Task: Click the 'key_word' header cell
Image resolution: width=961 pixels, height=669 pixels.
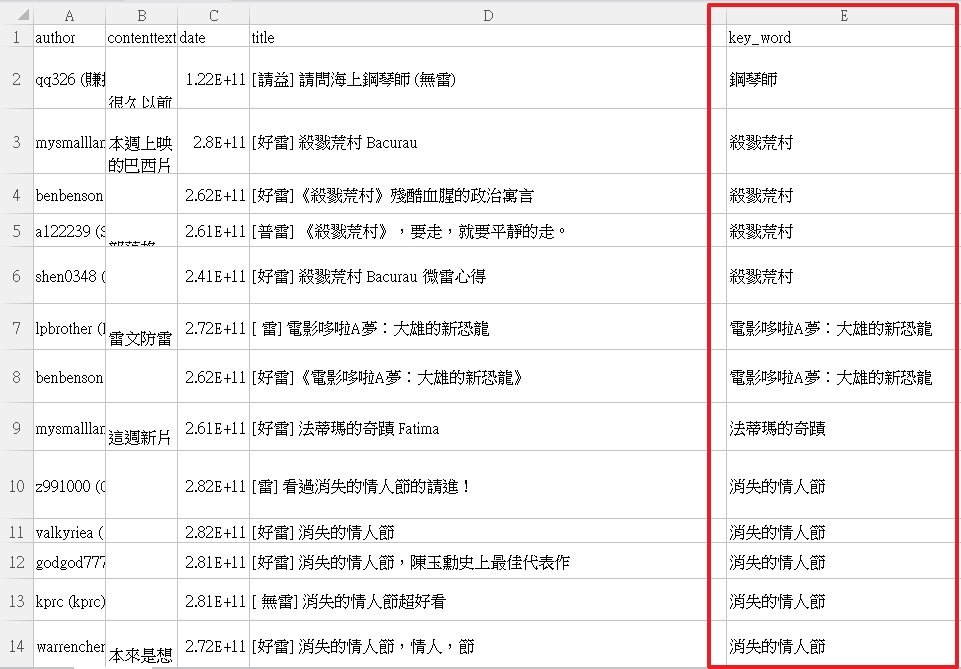Action: coord(843,37)
